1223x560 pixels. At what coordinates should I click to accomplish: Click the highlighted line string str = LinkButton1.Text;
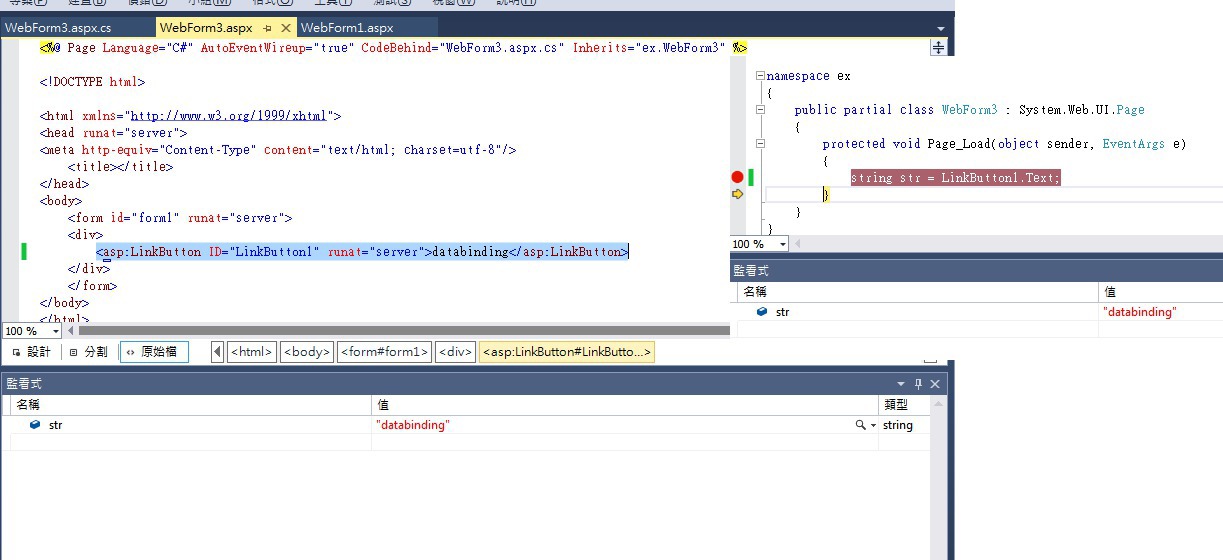click(x=955, y=177)
